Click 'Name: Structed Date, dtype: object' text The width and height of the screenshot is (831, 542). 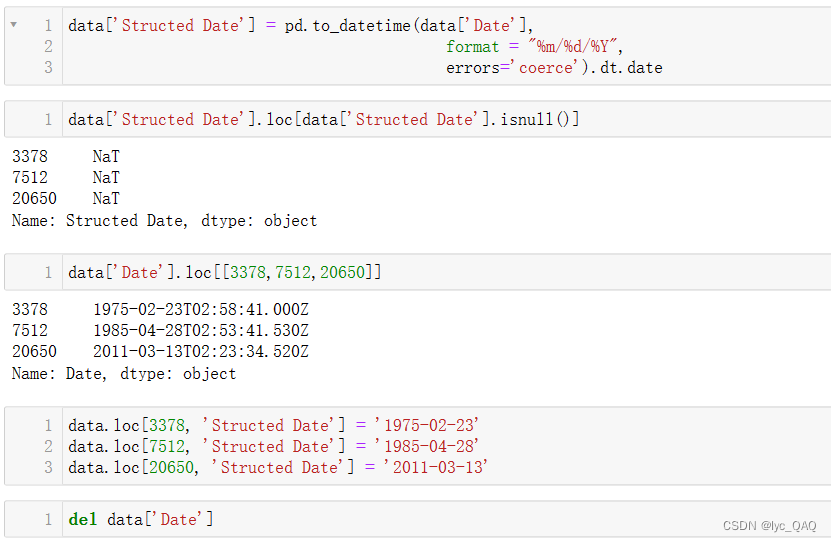[164, 220]
